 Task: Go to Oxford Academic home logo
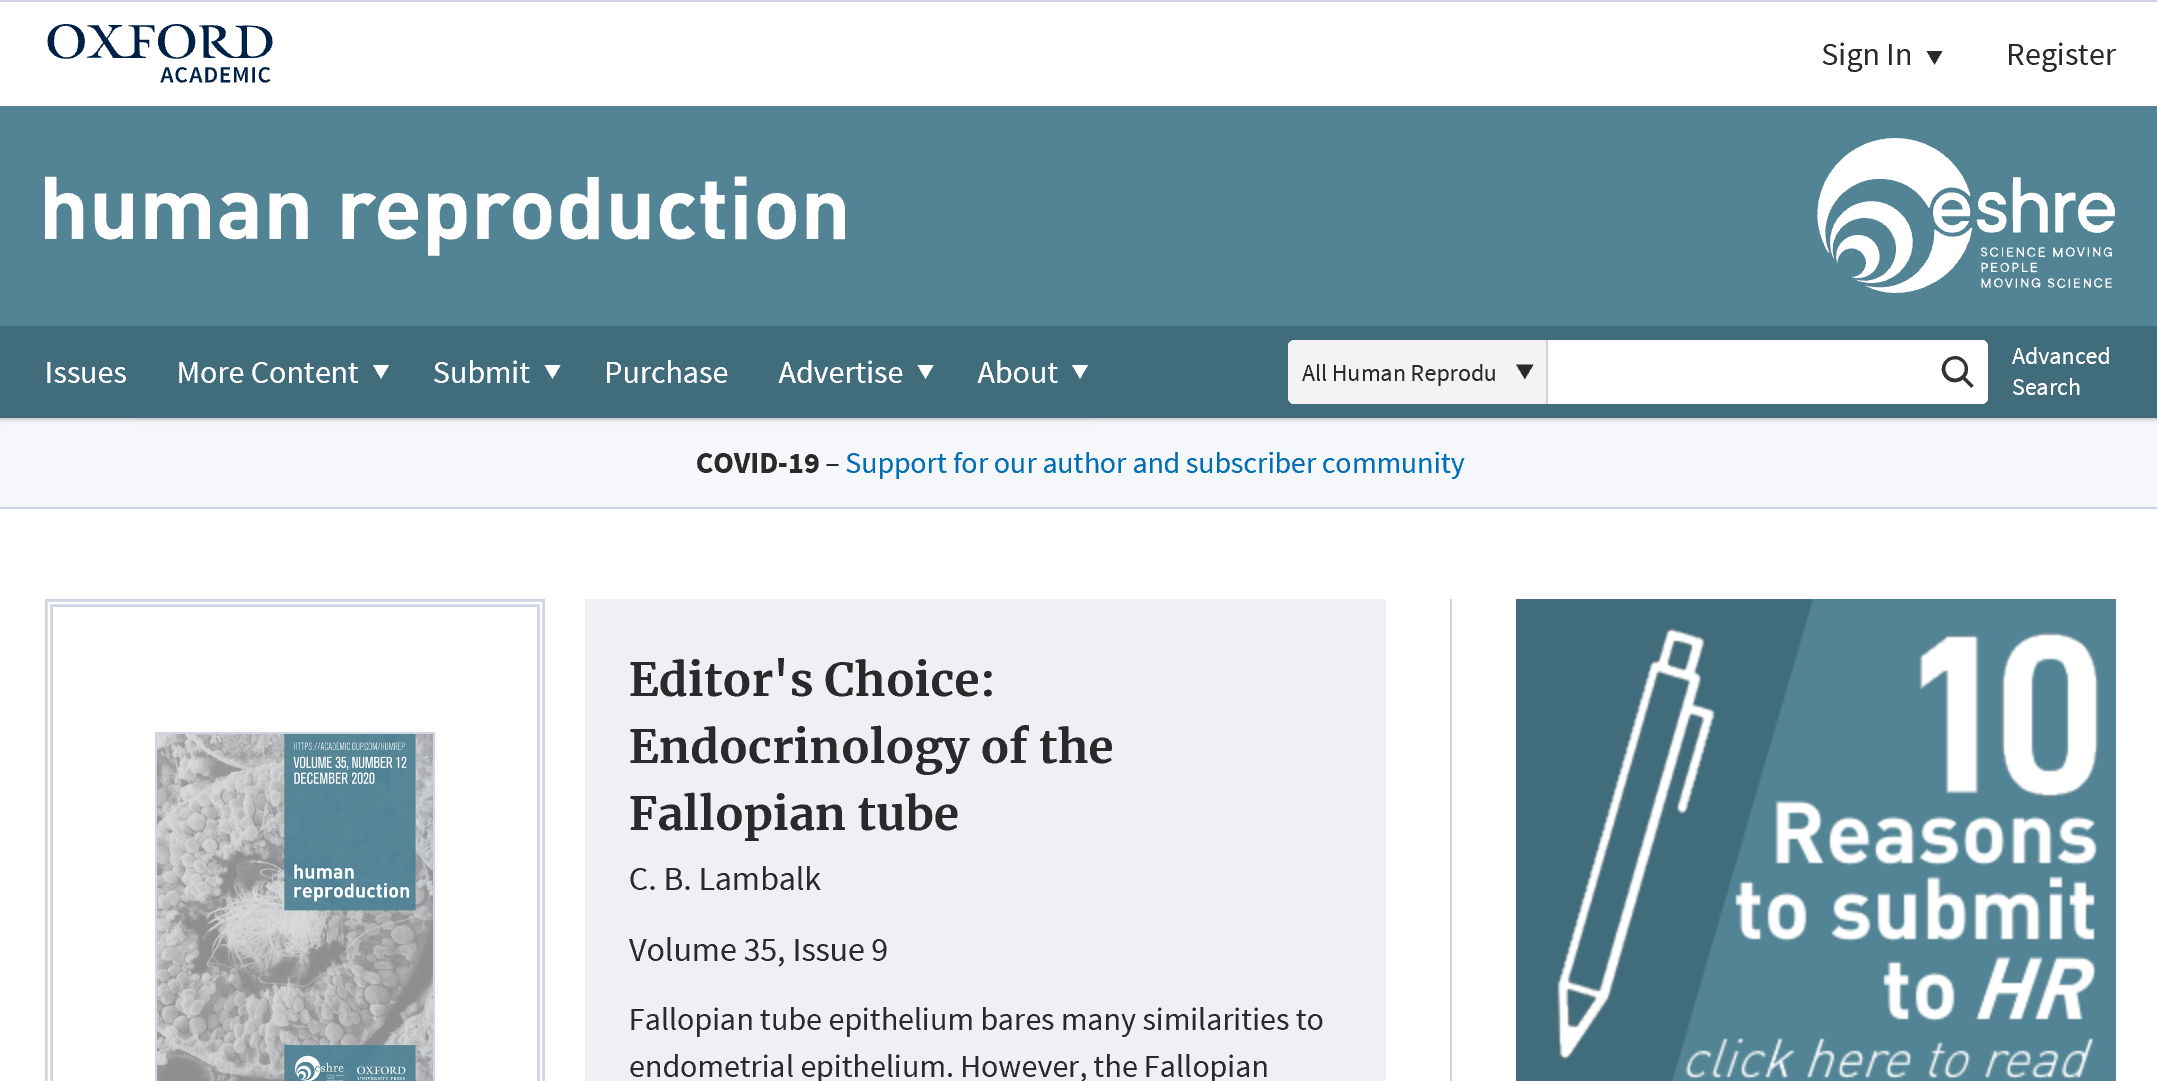tap(159, 53)
